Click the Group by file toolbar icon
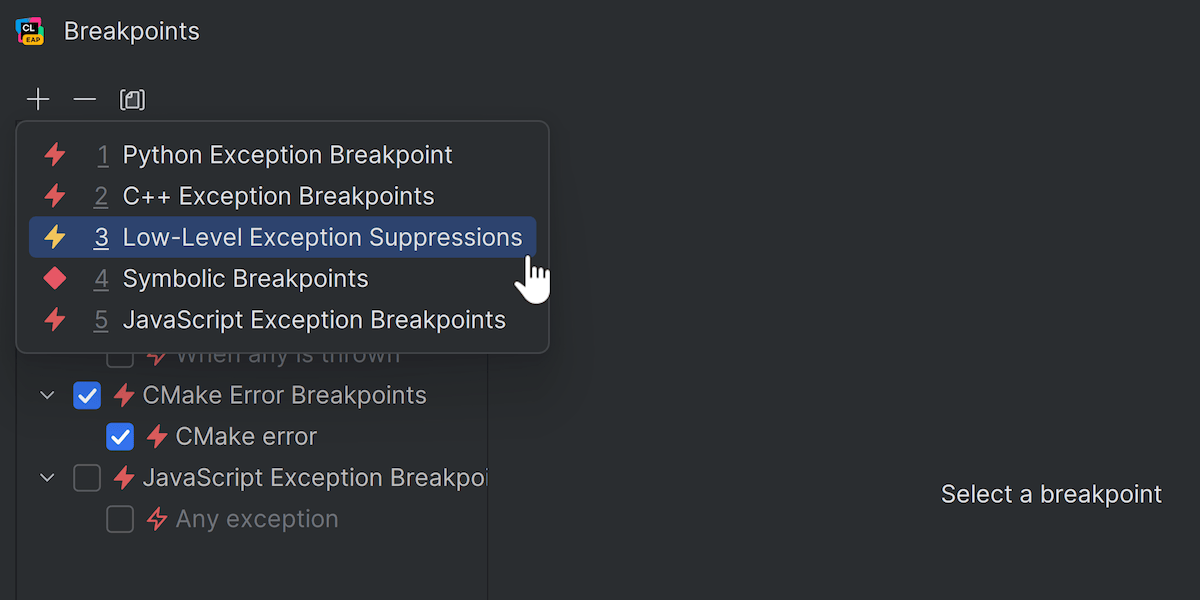The width and height of the screenshot is (1200, 600). [x=132, y=99]
